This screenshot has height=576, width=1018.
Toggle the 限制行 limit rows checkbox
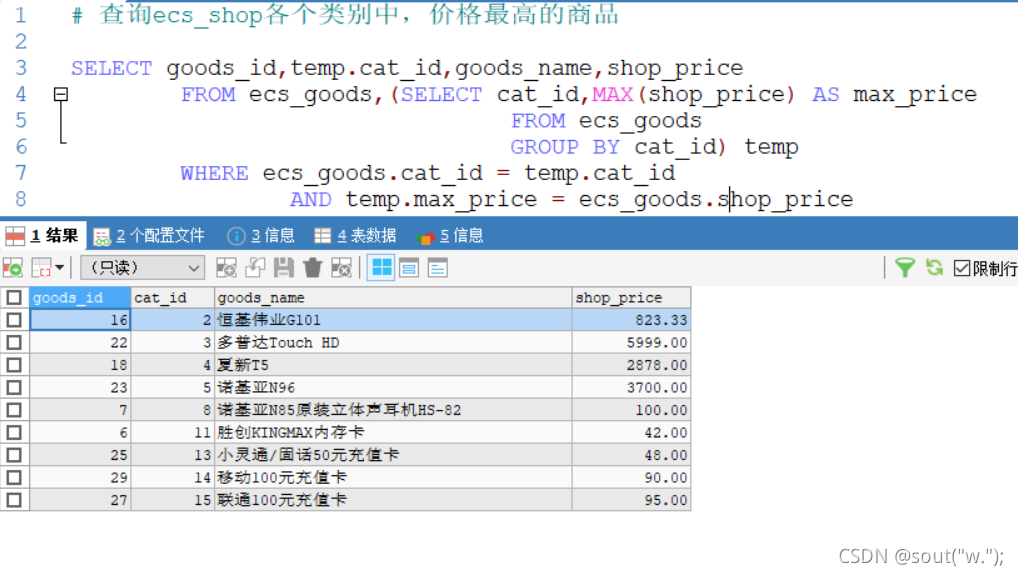962,268
